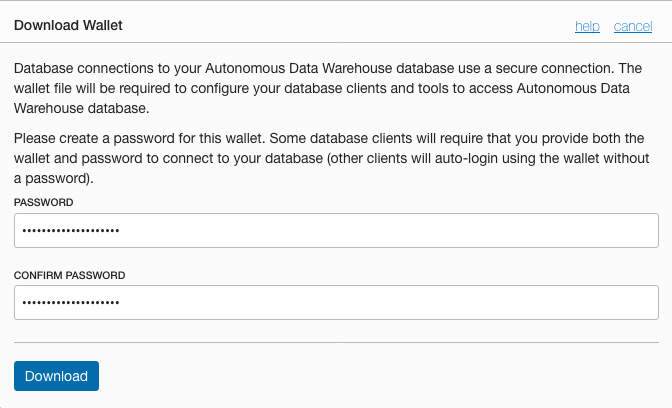Viewport: 672px width, 408px height.
Task: Focus the Confirm Password input field
Action: click(336, 302)
